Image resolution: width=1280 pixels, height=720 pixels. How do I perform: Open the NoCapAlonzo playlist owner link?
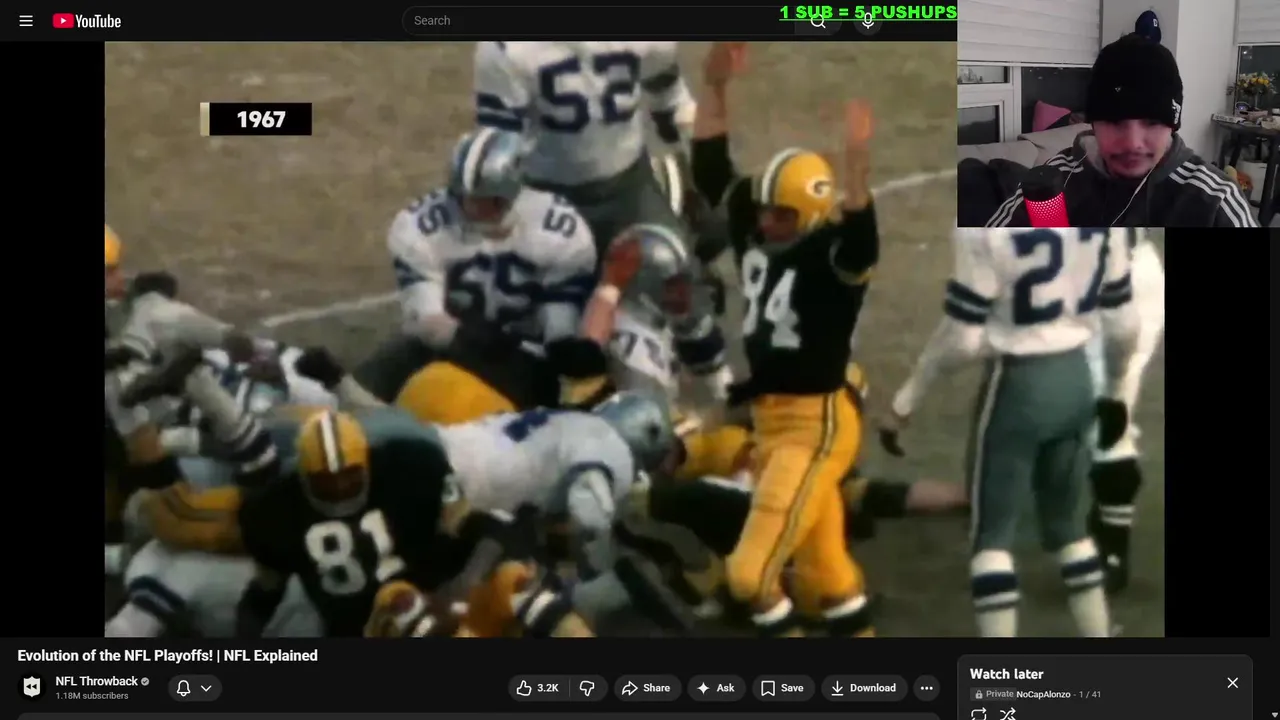[1043, 694]
